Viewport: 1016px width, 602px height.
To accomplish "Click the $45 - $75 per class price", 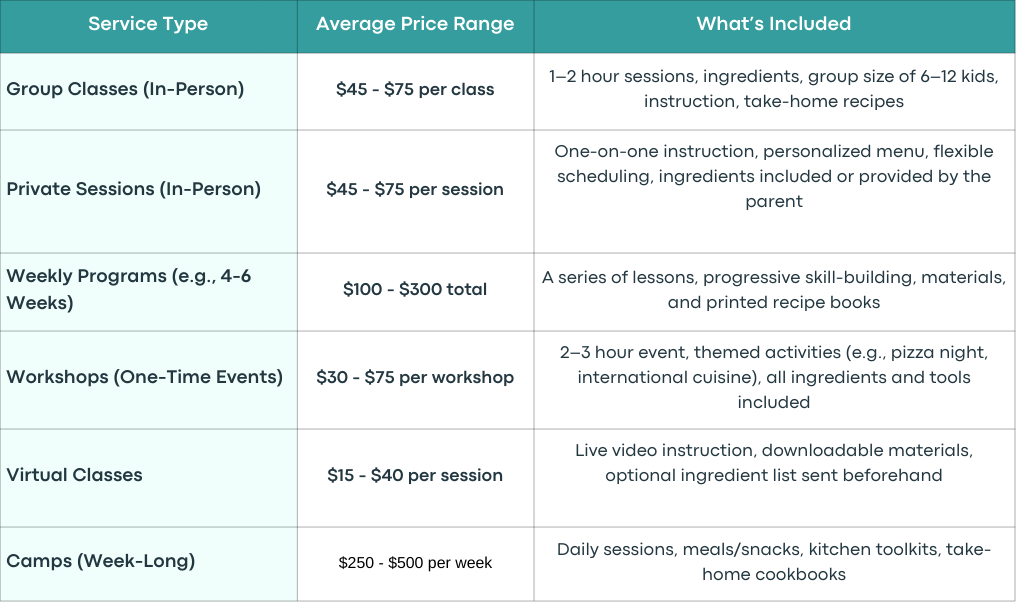I will point(415,89).
